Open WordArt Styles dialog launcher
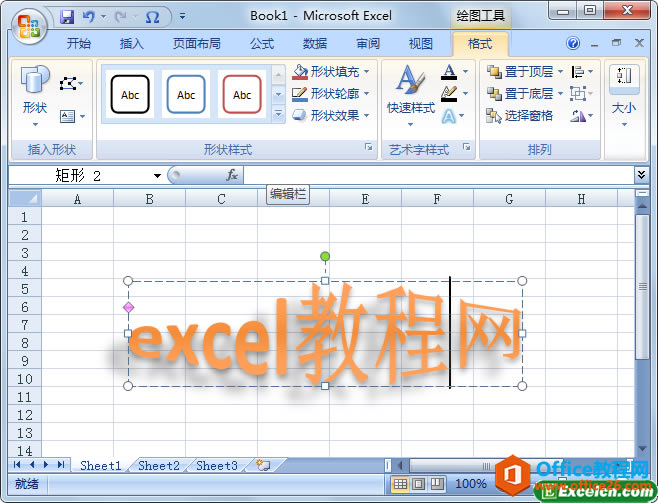658x503 pixels. click(x=467, y=146)
